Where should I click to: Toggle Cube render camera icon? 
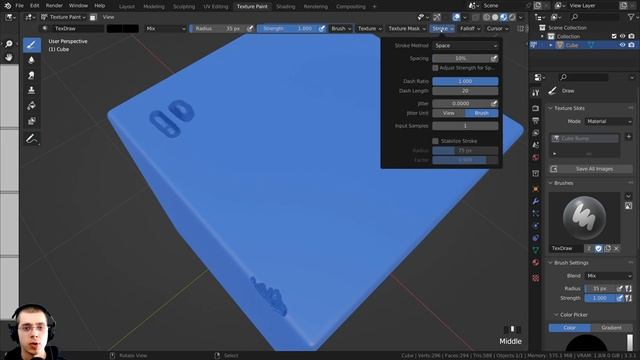click(631, 45)
